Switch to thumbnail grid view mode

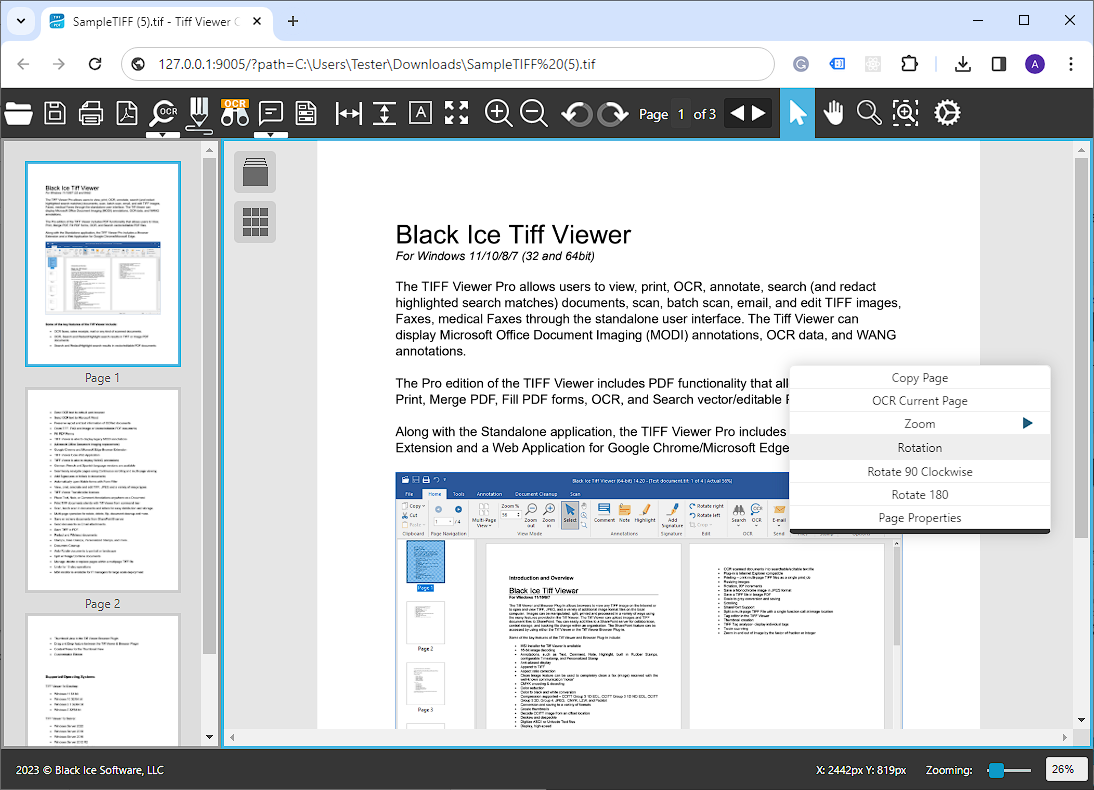tap(255, 222)
